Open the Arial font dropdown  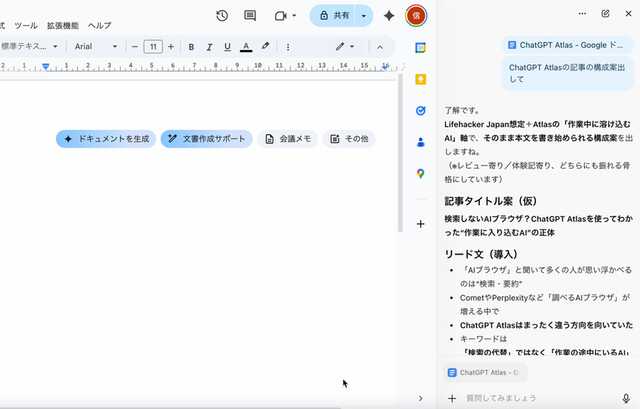pyautogui.click(x=96, y=46)
